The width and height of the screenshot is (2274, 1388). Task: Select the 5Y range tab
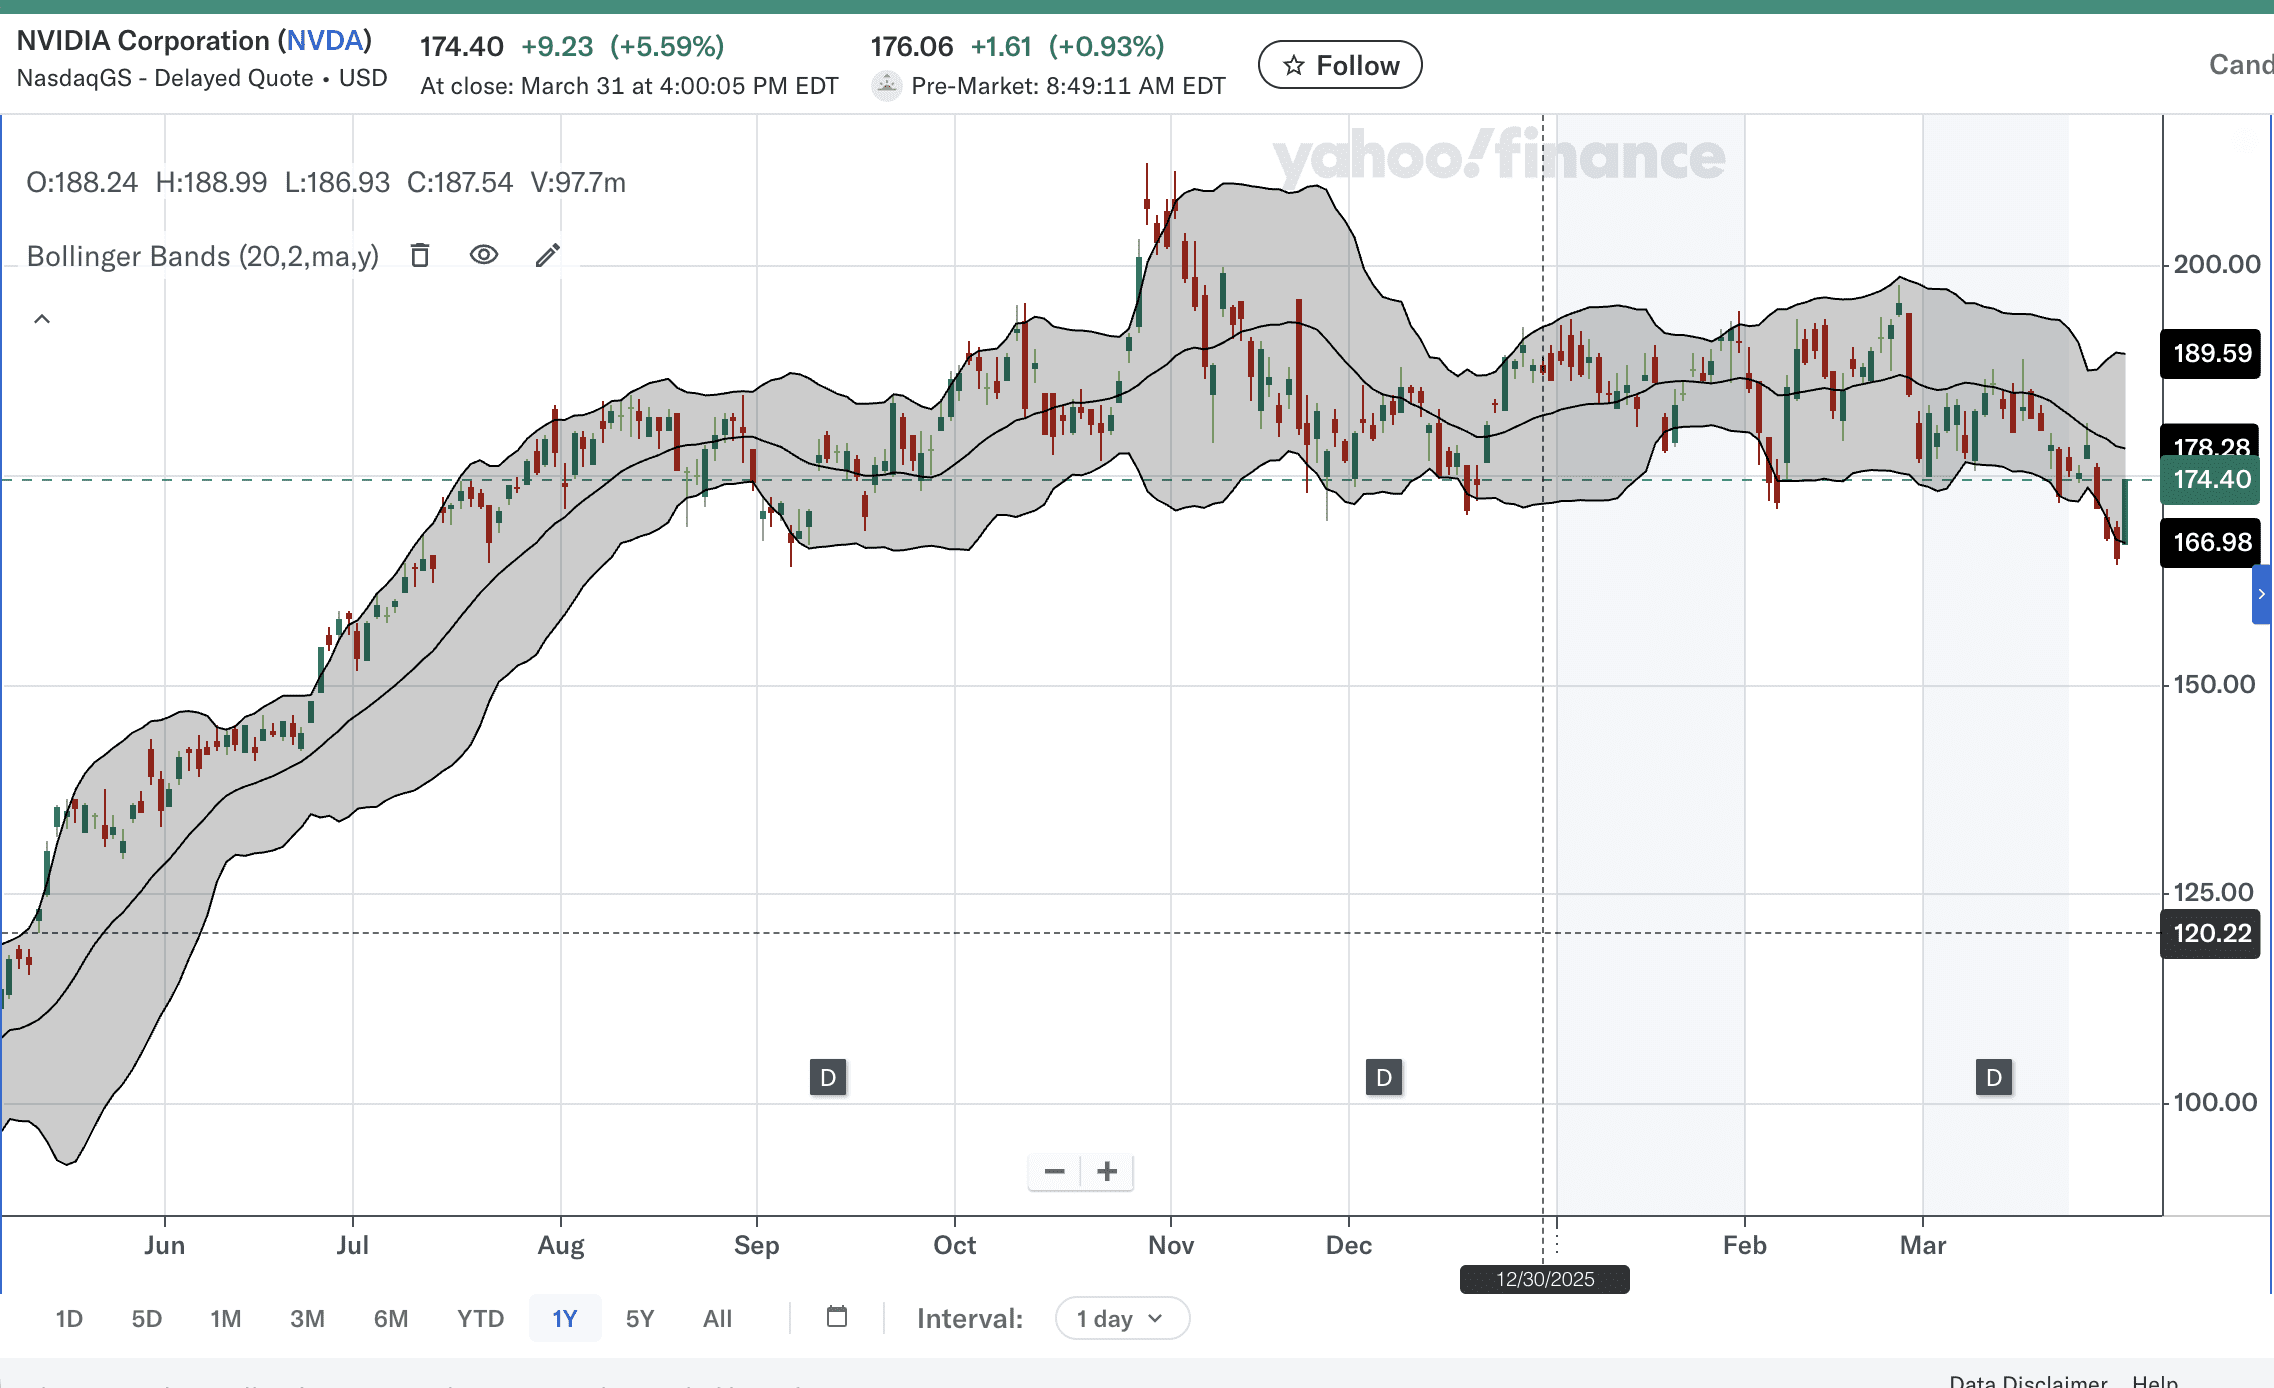click(x=640, y=1318)
